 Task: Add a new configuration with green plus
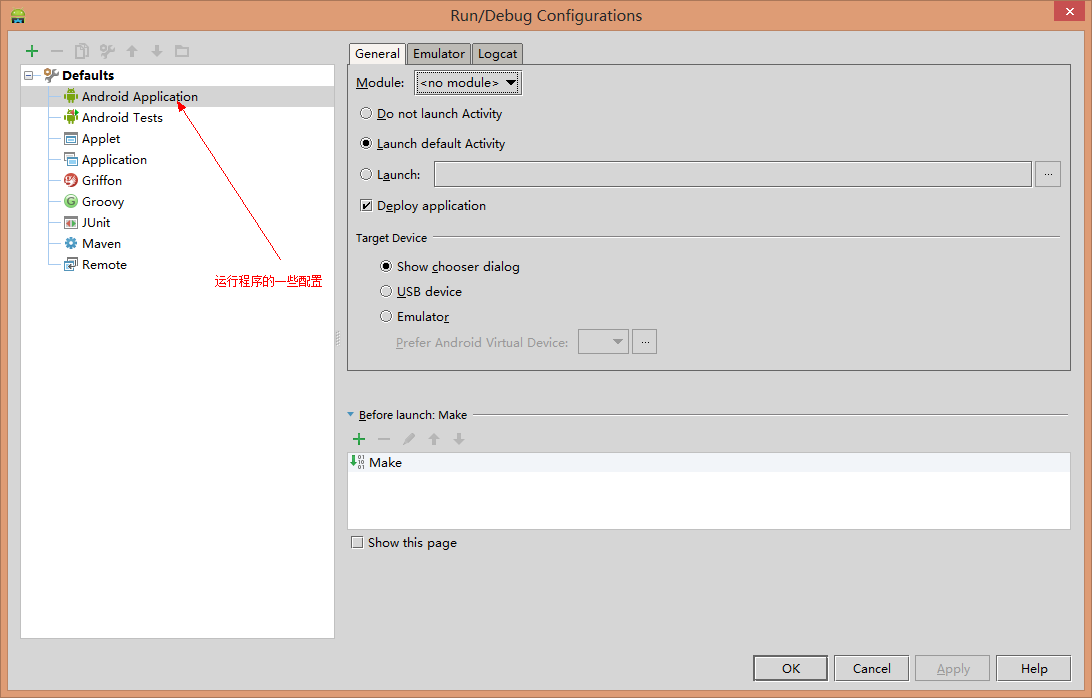coord(32,51)
